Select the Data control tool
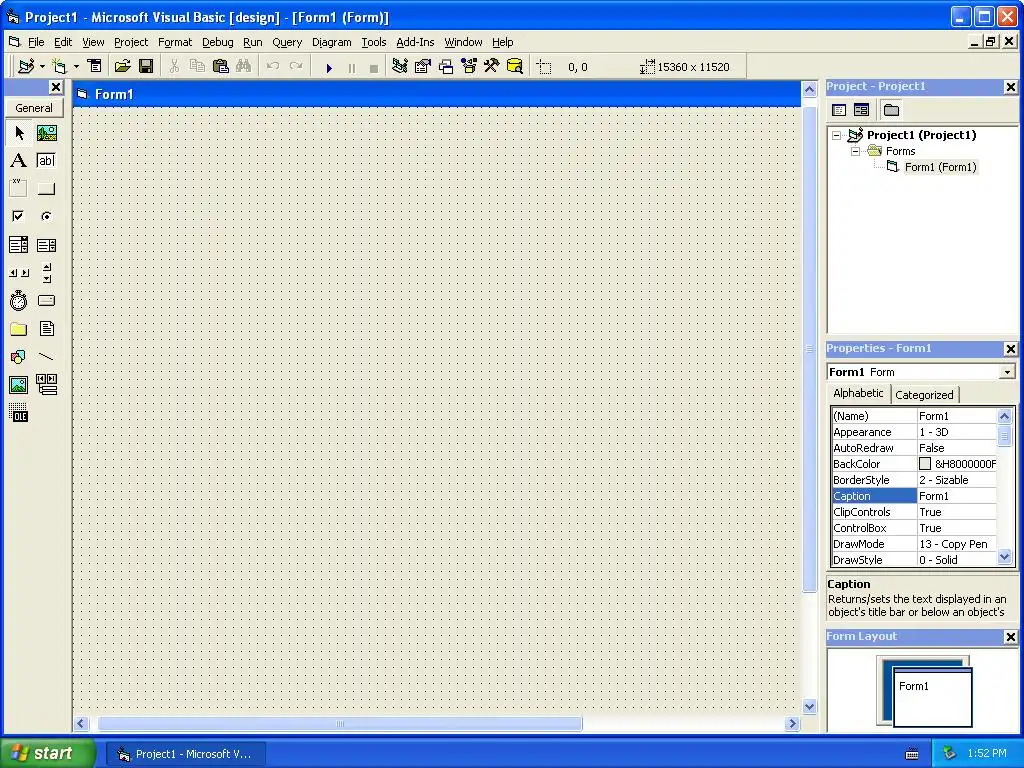This screenshot has width=1024, height=768. (x=46, y=385)
